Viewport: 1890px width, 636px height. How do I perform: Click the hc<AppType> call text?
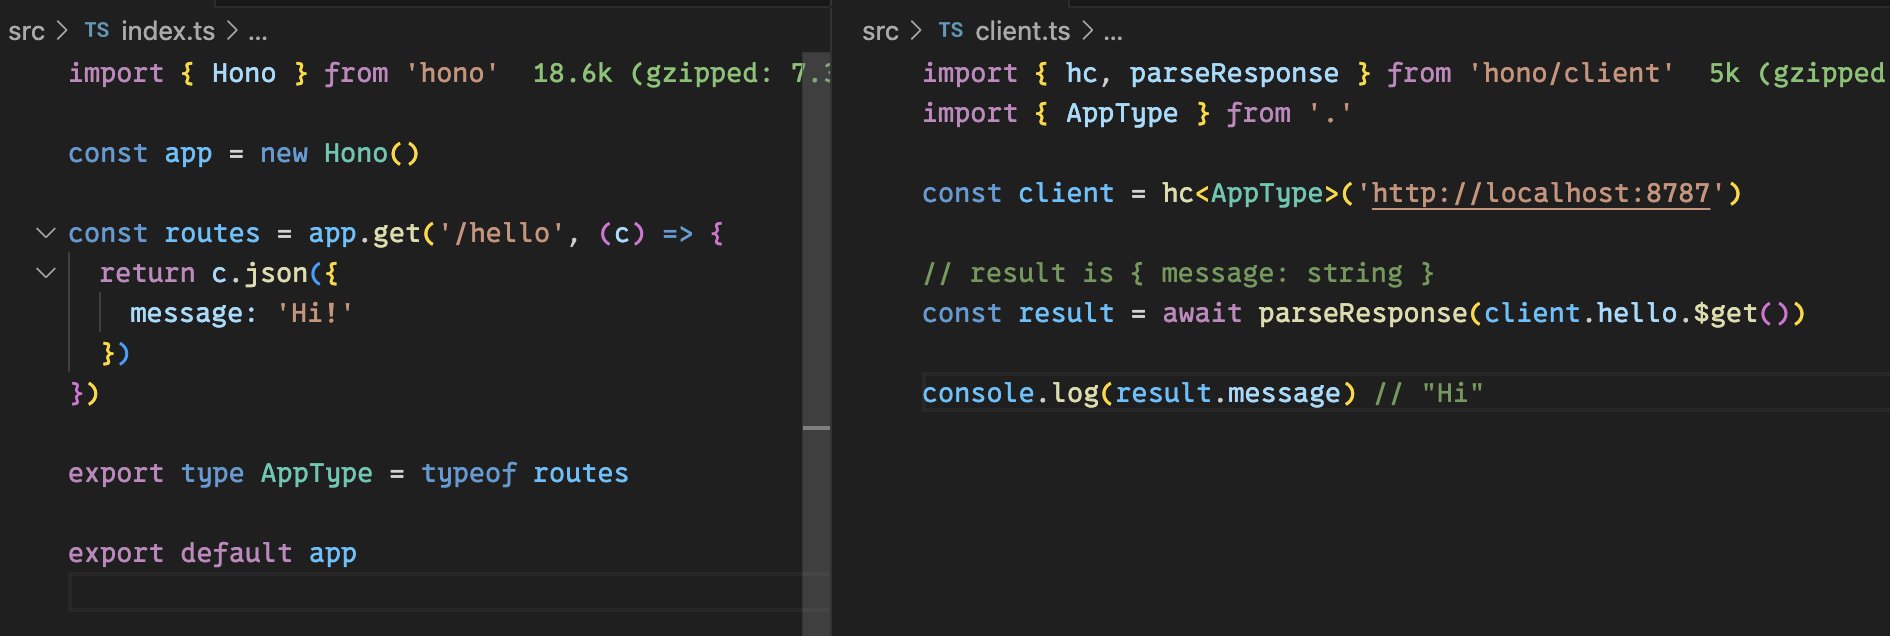(1250, 193)
